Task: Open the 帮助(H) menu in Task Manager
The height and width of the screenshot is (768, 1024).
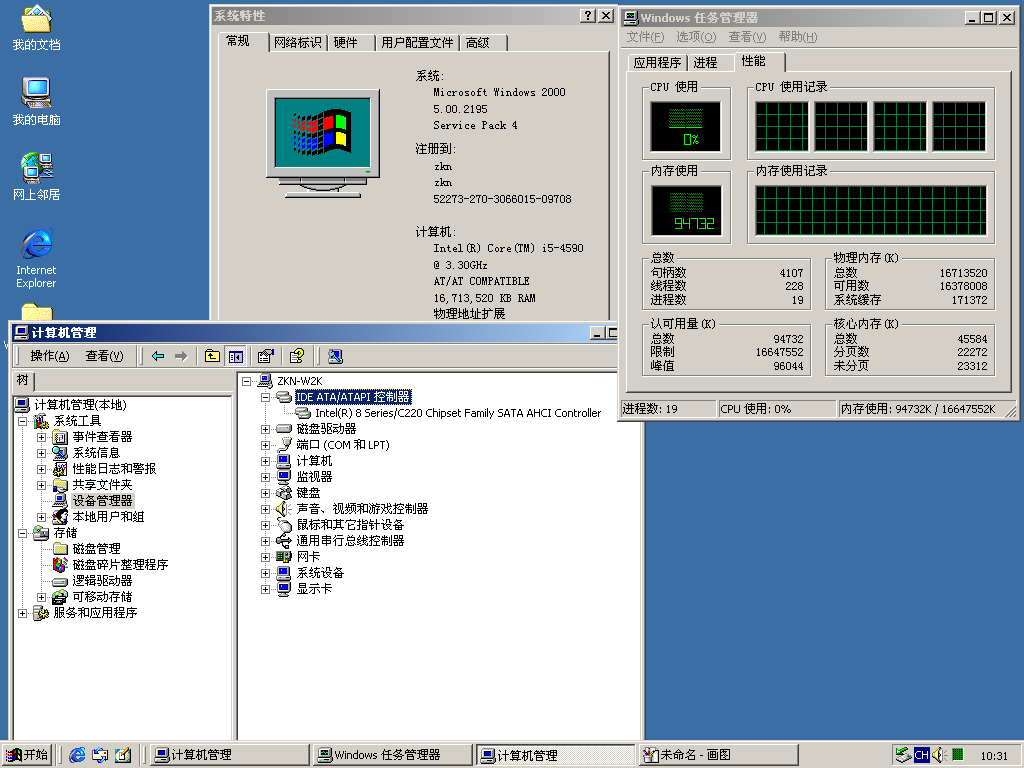Action: tap(798, 37)
